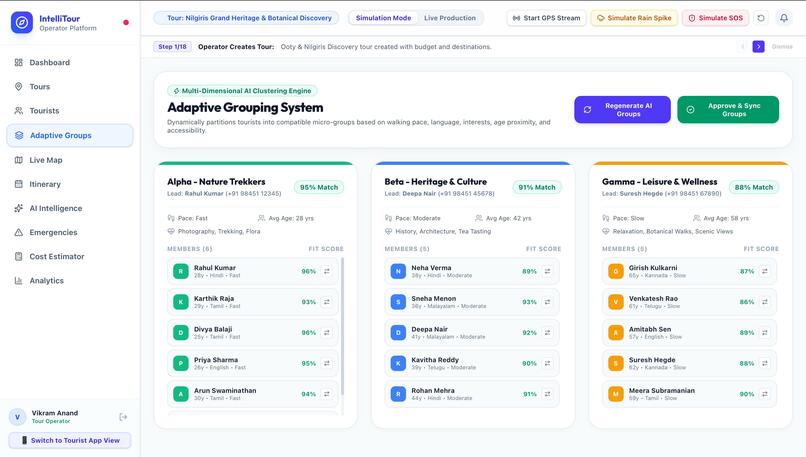The image size is (806, 457).
Task: Click the 95% Match badge on Alpha
Action: click(x=319, y=188)
